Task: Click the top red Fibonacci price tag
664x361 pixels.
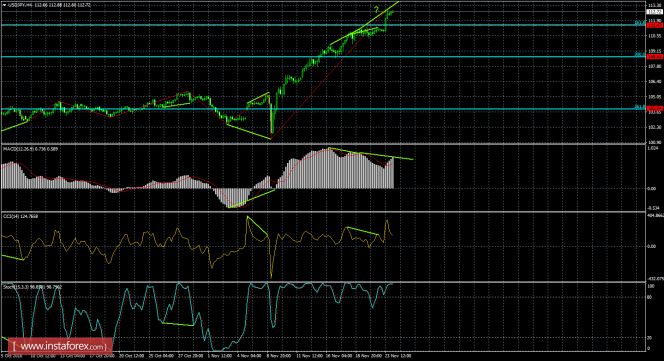Action: coord(655,25)
